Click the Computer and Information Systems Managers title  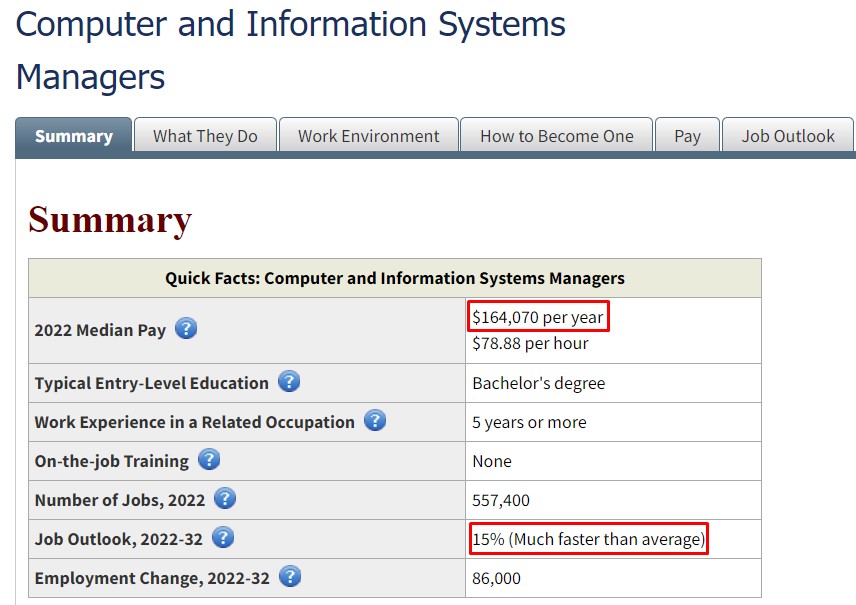pos(290,50)
